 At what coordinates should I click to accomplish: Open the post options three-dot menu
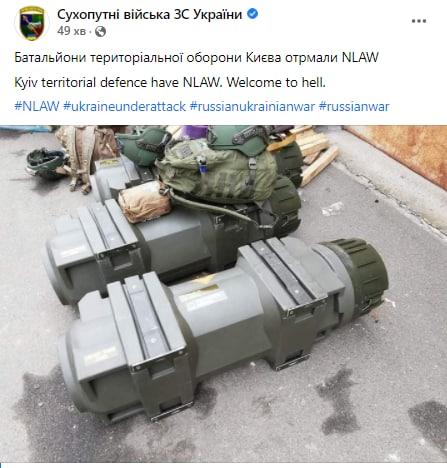419,21
